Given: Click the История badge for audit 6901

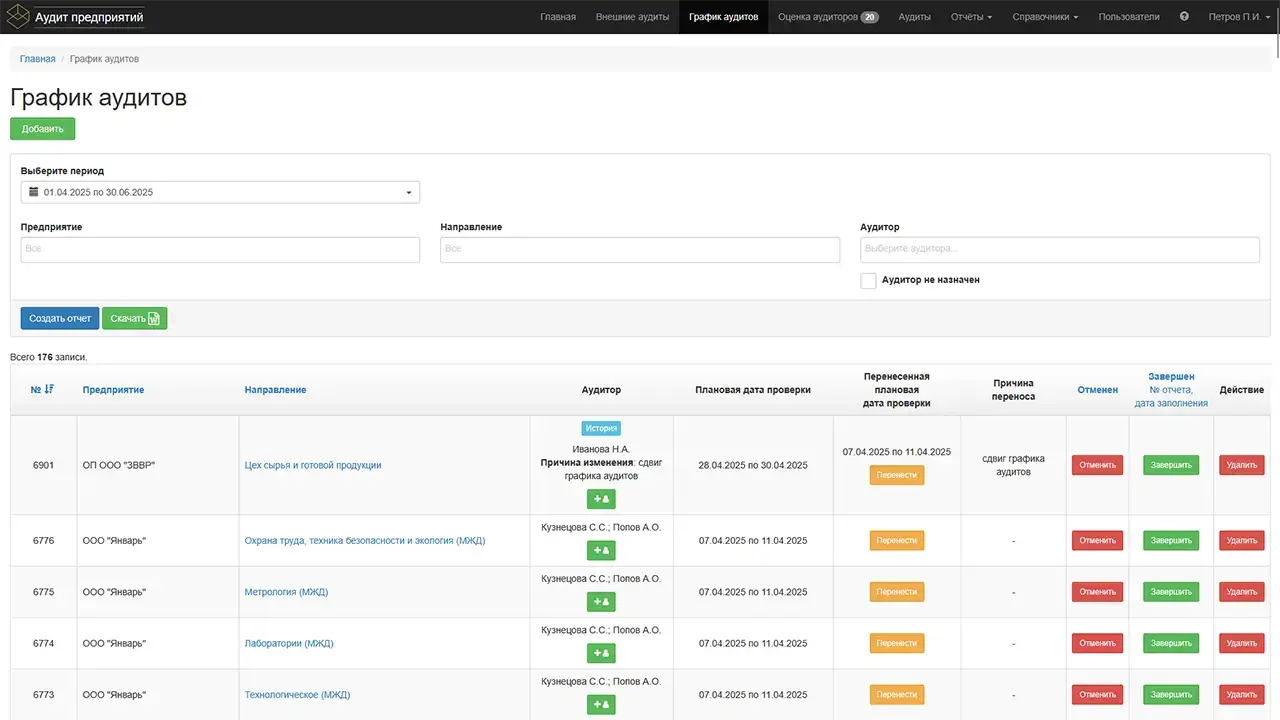Looking at the screenshot, I should click(x=601, y=428).
